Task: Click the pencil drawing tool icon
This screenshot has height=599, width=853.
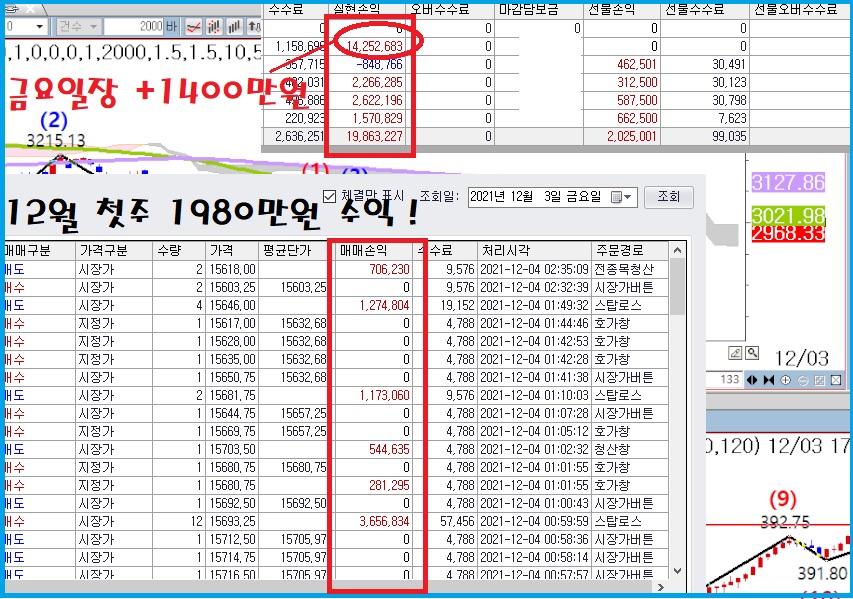Action: click(735, 353)
